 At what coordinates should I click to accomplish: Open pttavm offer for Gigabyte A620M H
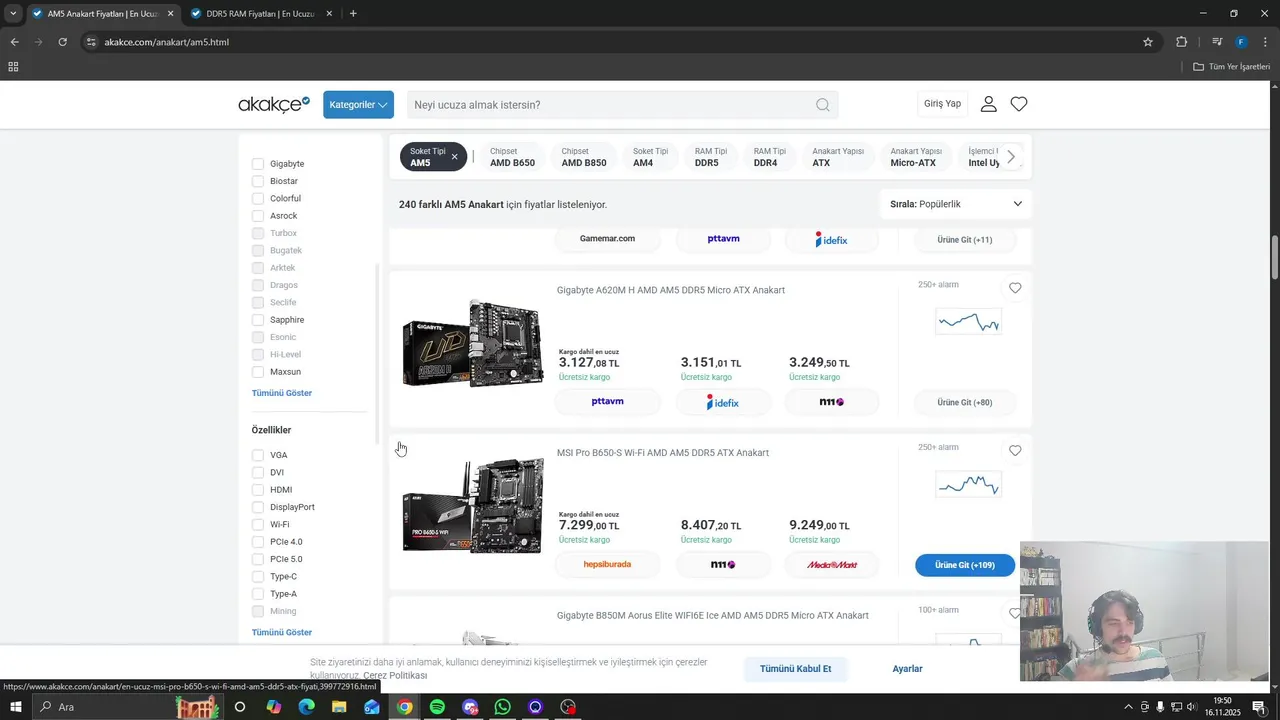pos(607,401)
